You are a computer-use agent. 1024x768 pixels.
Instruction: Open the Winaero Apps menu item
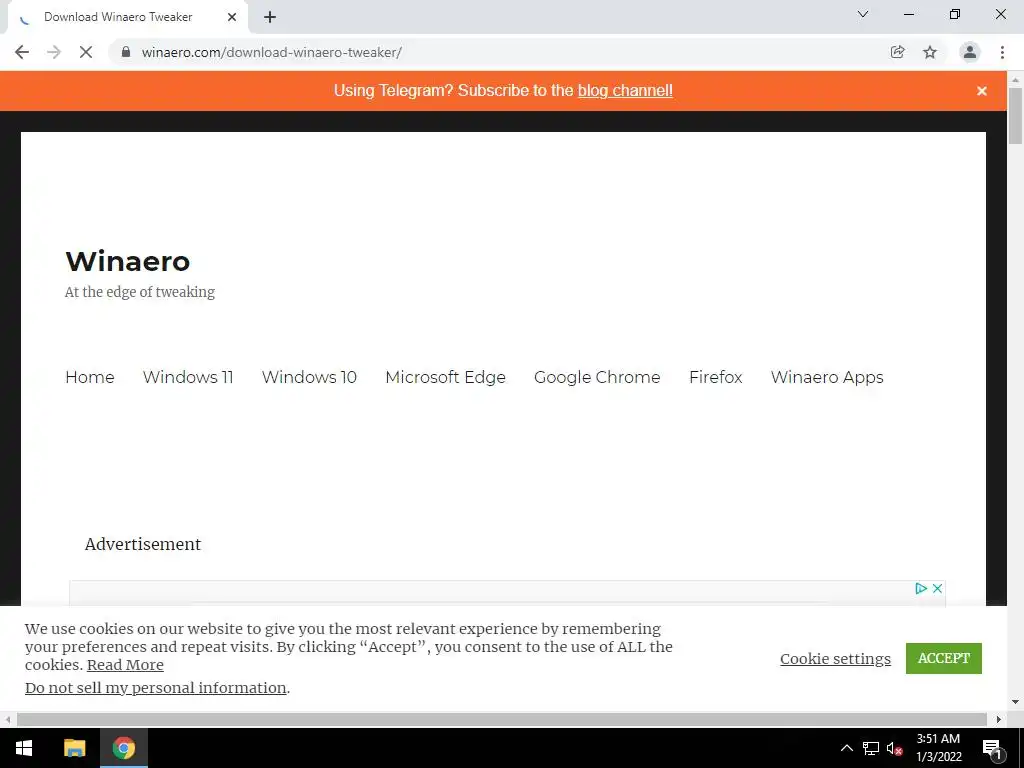click(827, 377)
